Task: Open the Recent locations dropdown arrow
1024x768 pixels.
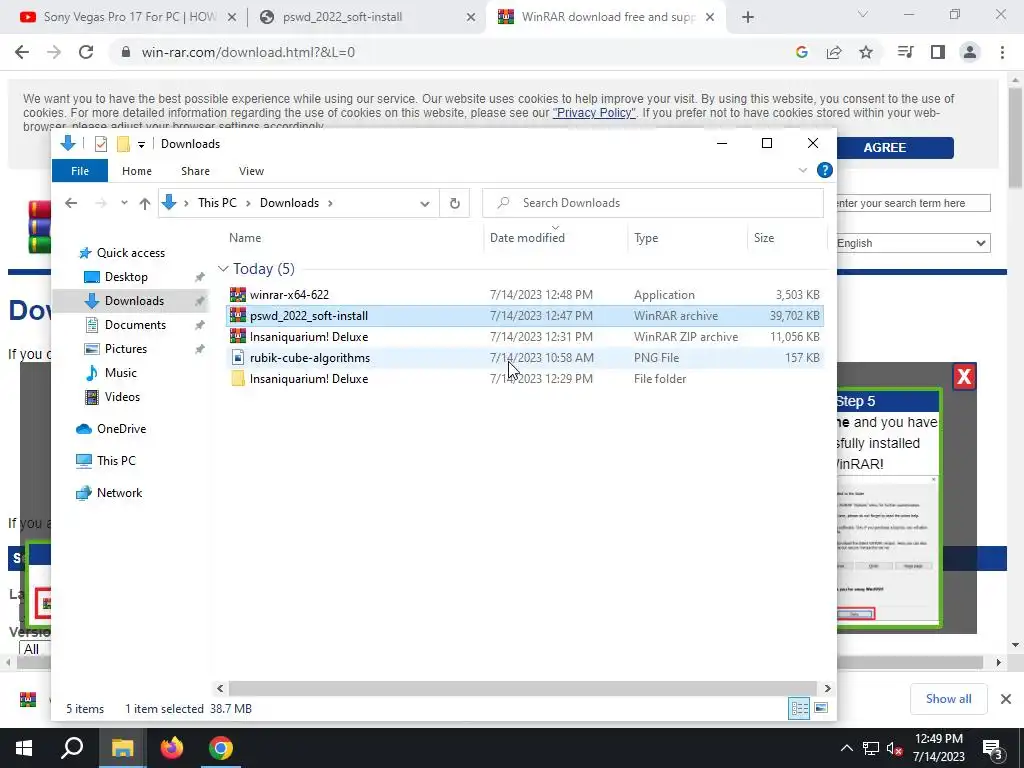Action: click(x=124, y=203)
